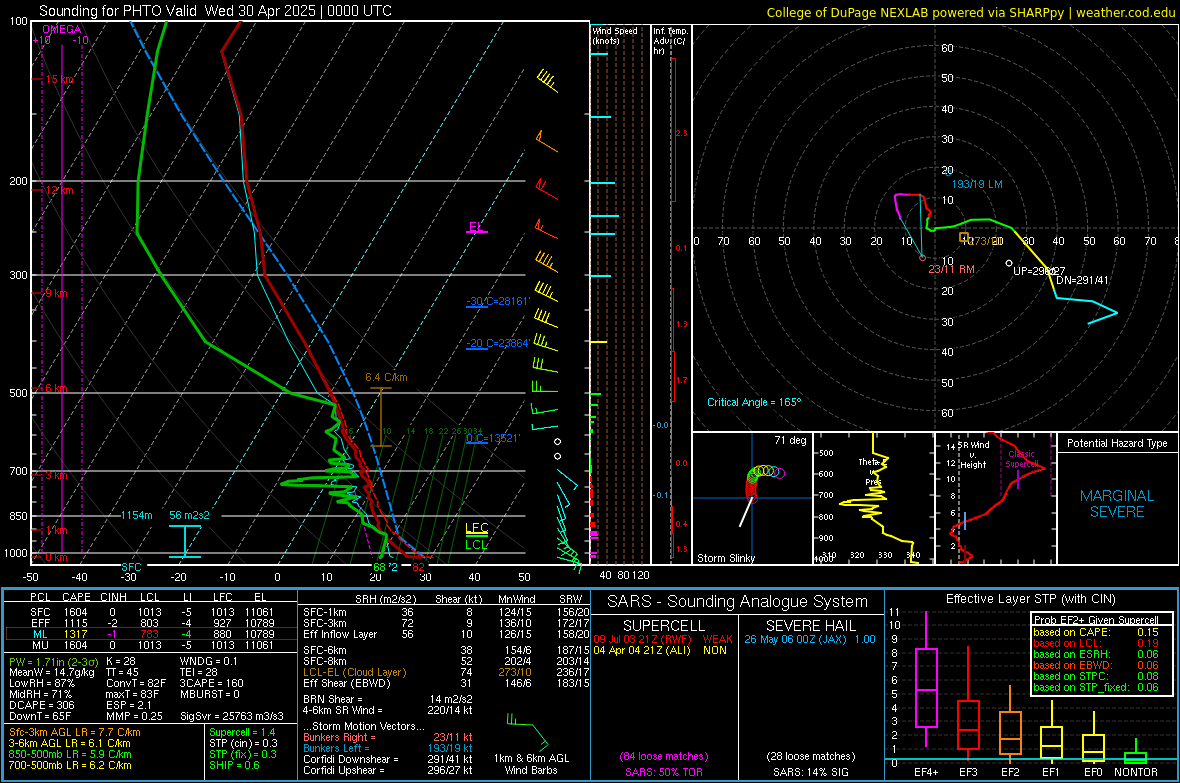Click the 'SARS: 50% TOR' result
1180x783 pixels.
click(663, 772)
